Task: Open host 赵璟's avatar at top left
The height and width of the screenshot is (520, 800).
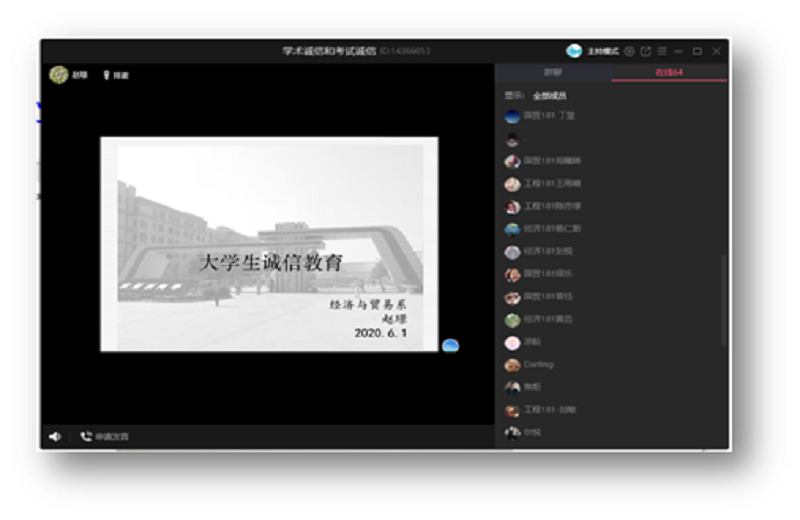Action: pyautogui.click(x=59, y=75)
